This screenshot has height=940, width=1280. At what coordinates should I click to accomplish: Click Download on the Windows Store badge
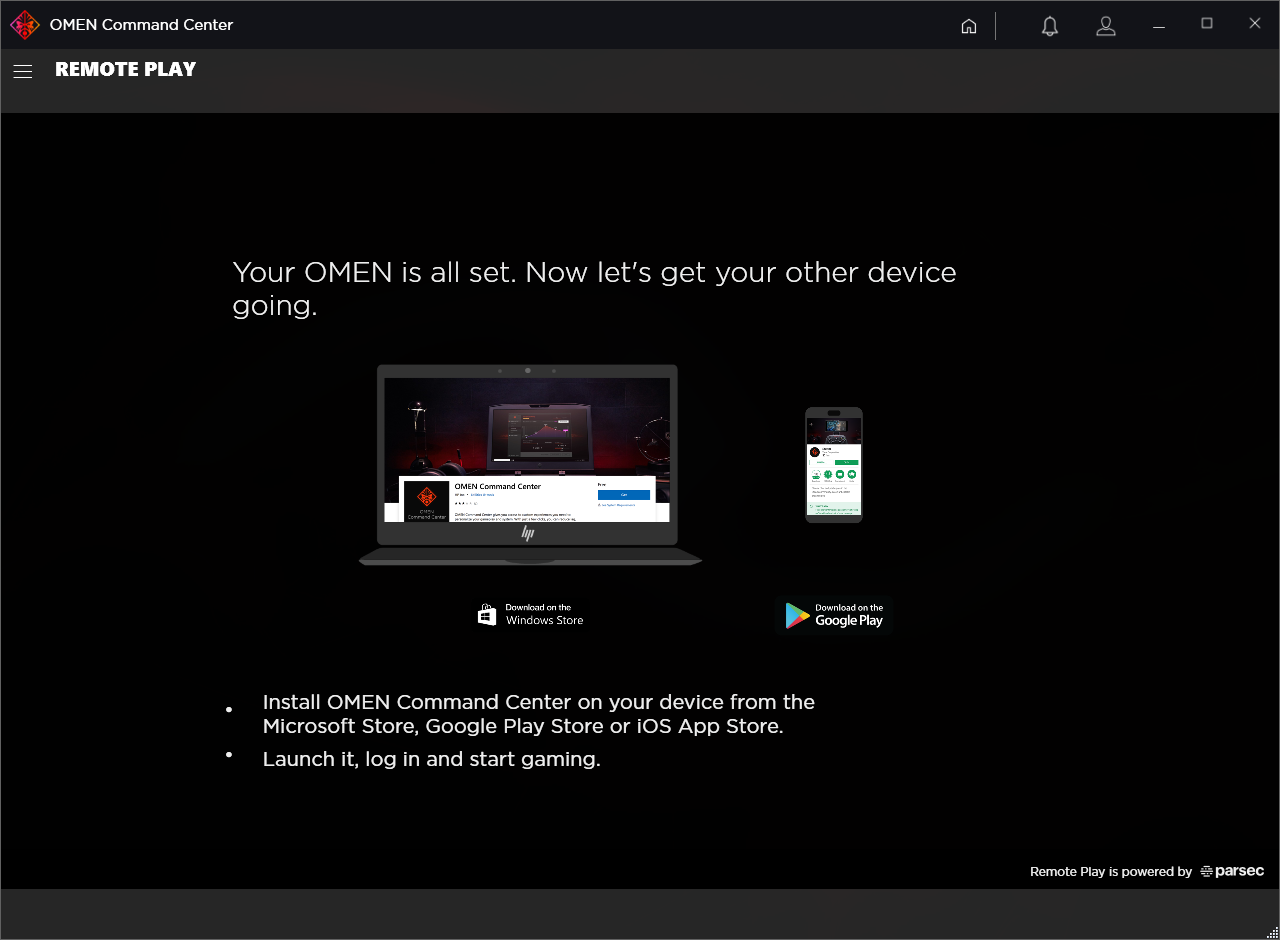pos(531,614)
